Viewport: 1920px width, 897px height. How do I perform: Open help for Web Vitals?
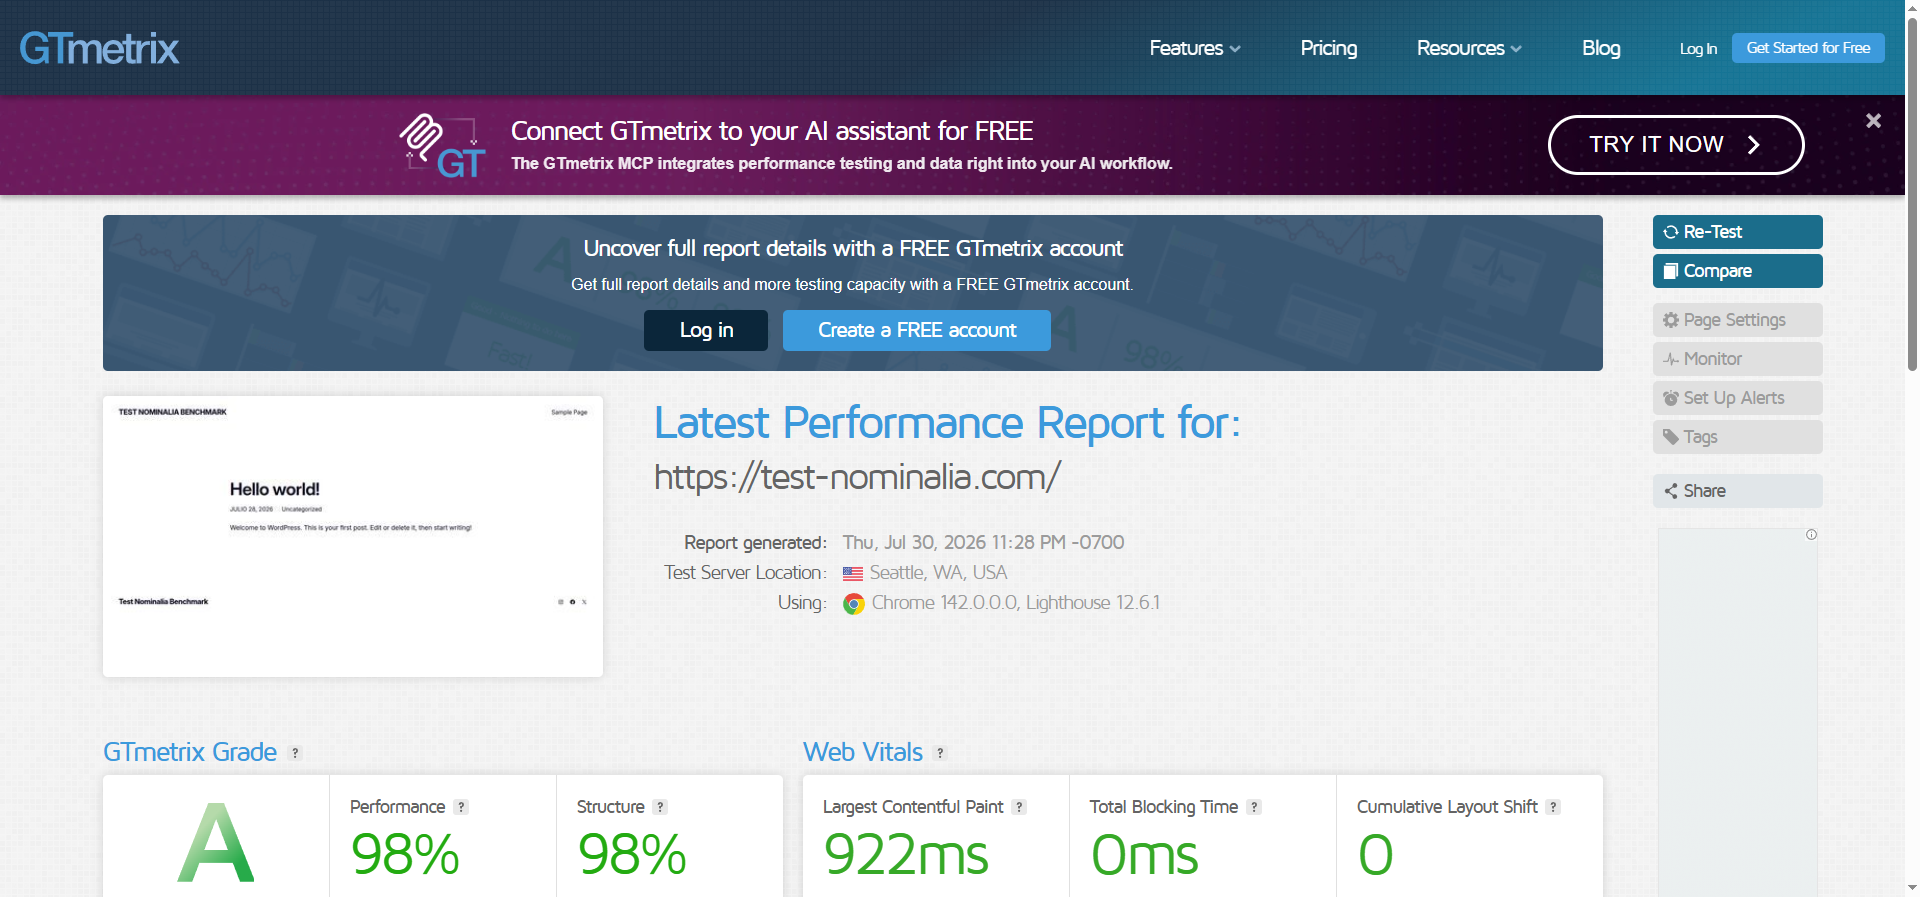(x=940, y=753)
